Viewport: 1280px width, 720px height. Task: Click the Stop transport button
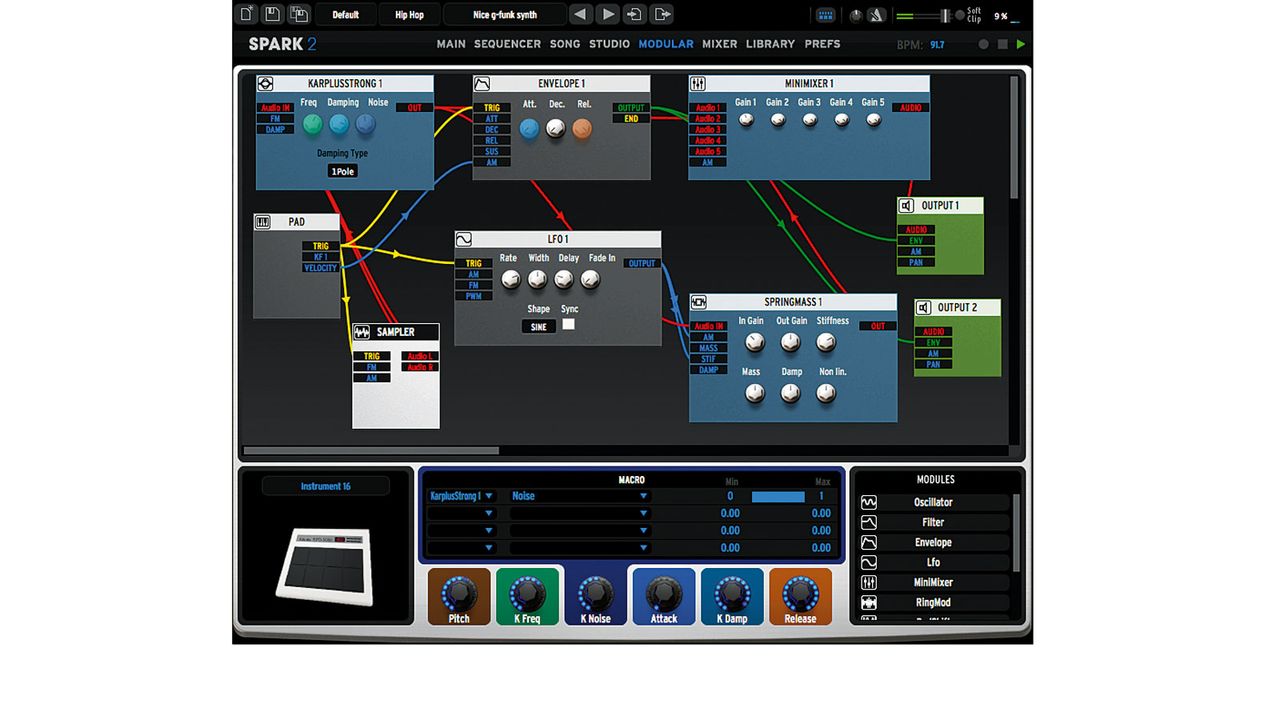tap(1002, 44)
